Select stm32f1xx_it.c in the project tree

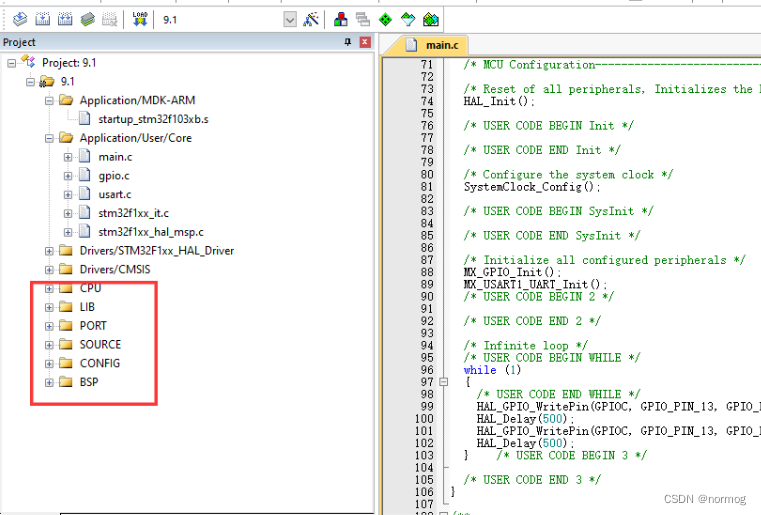(133, 213)
